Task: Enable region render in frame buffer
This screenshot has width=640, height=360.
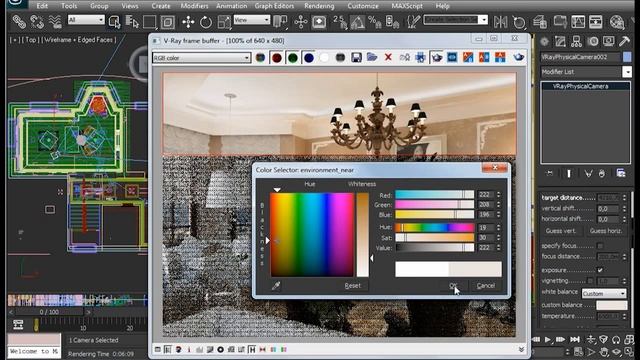Action: coord(436,58)
